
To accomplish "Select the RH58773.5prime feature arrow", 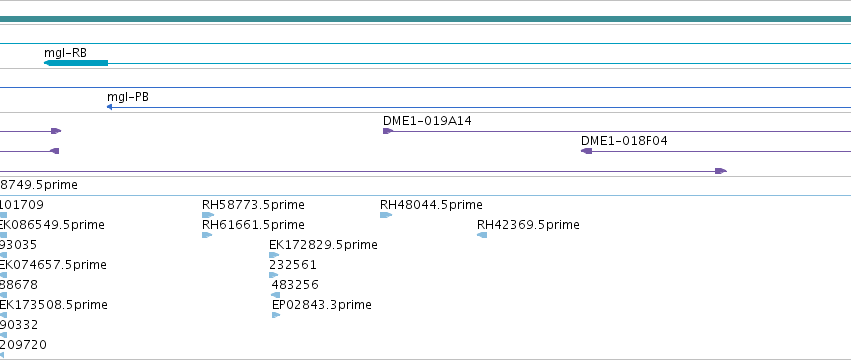I will tap(207, 215).
